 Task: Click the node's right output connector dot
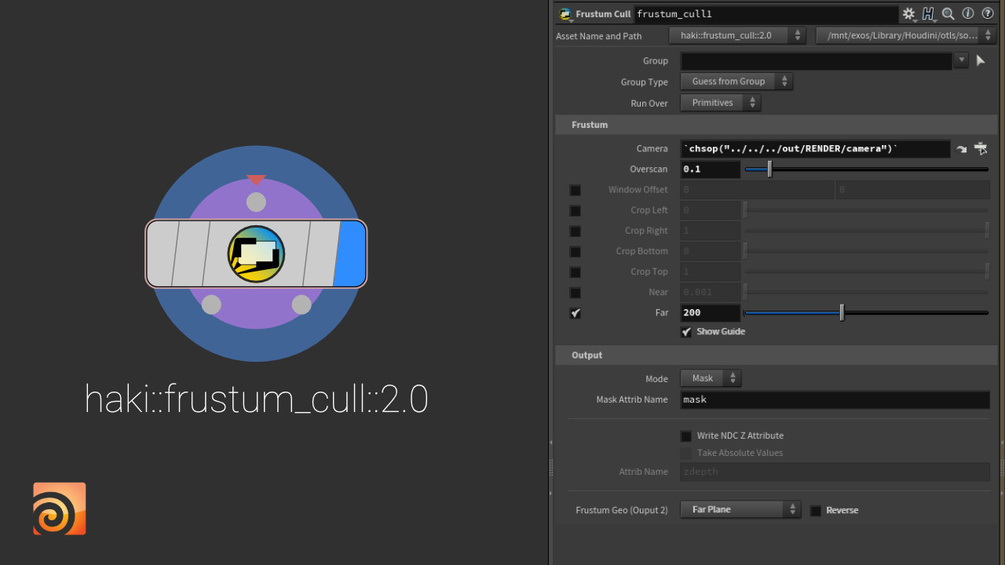301,304
